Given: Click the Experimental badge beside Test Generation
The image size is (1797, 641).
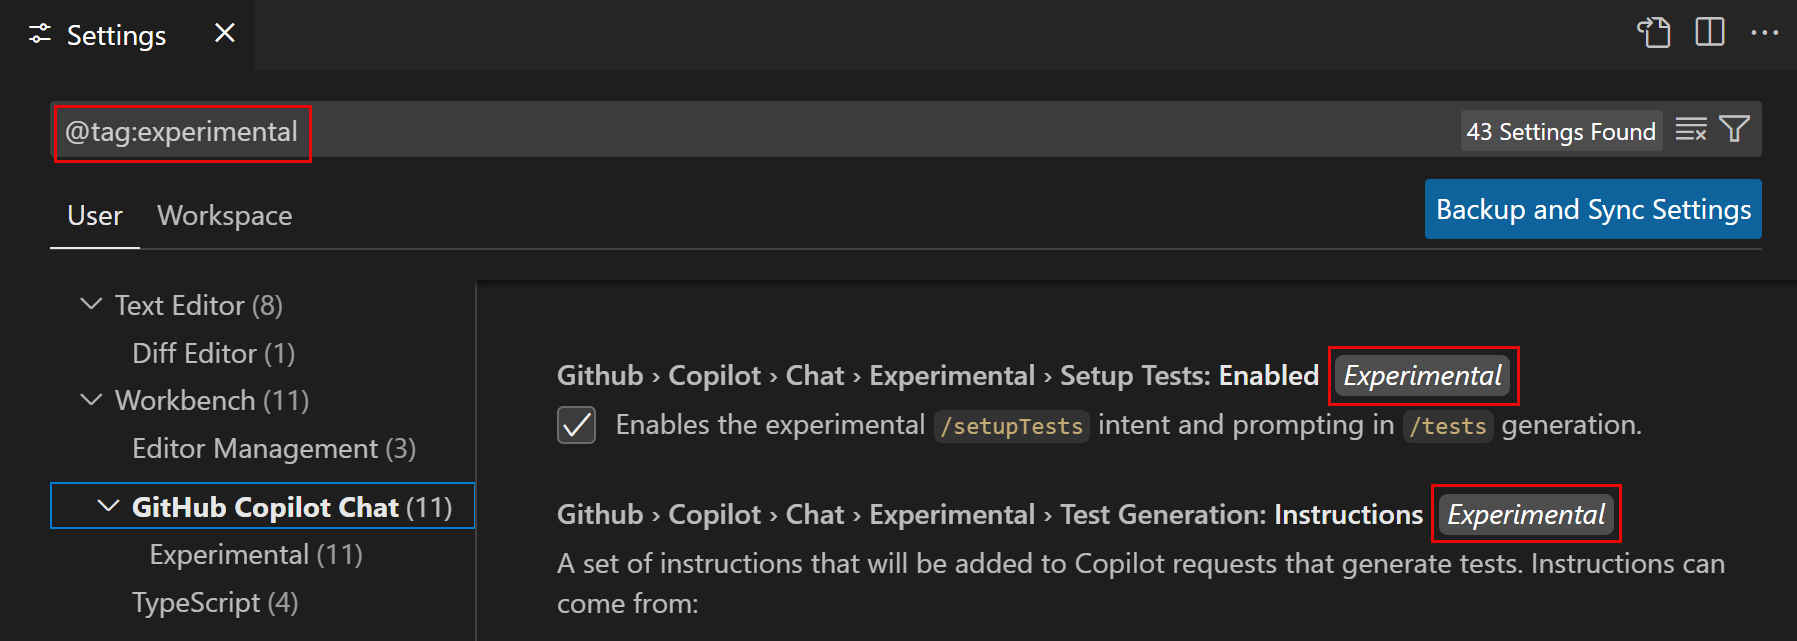Looking at the screenshot, I should pyautogui.click(x=1525, y=514).
